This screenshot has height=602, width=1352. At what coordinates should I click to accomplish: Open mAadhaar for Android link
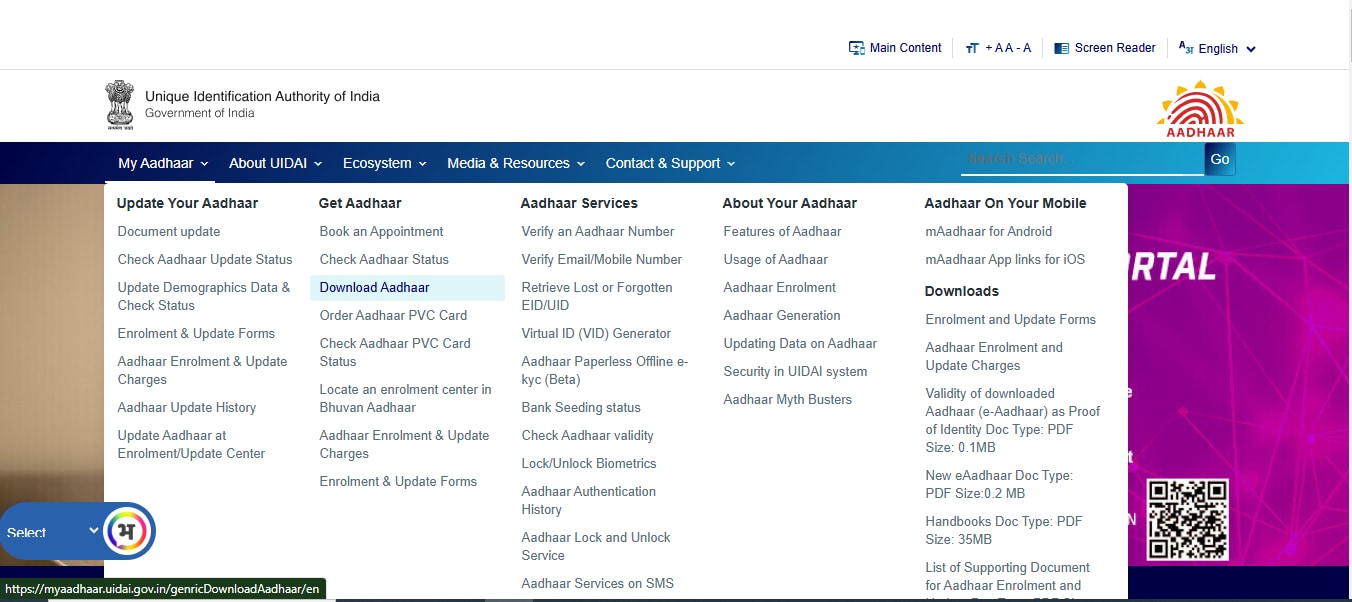(988, 231)
